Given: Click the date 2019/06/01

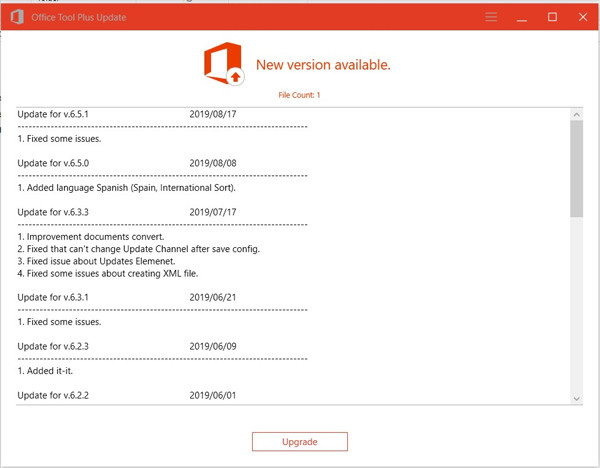Looking at the screenshot, I should click(x=213, y=395).
